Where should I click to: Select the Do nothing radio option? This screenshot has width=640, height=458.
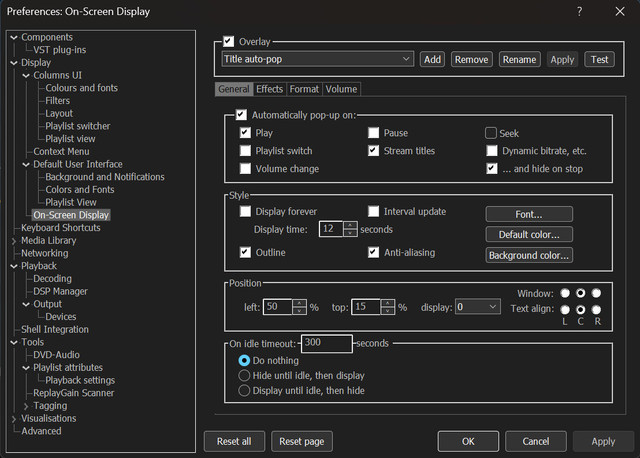[x=244, y=360]
